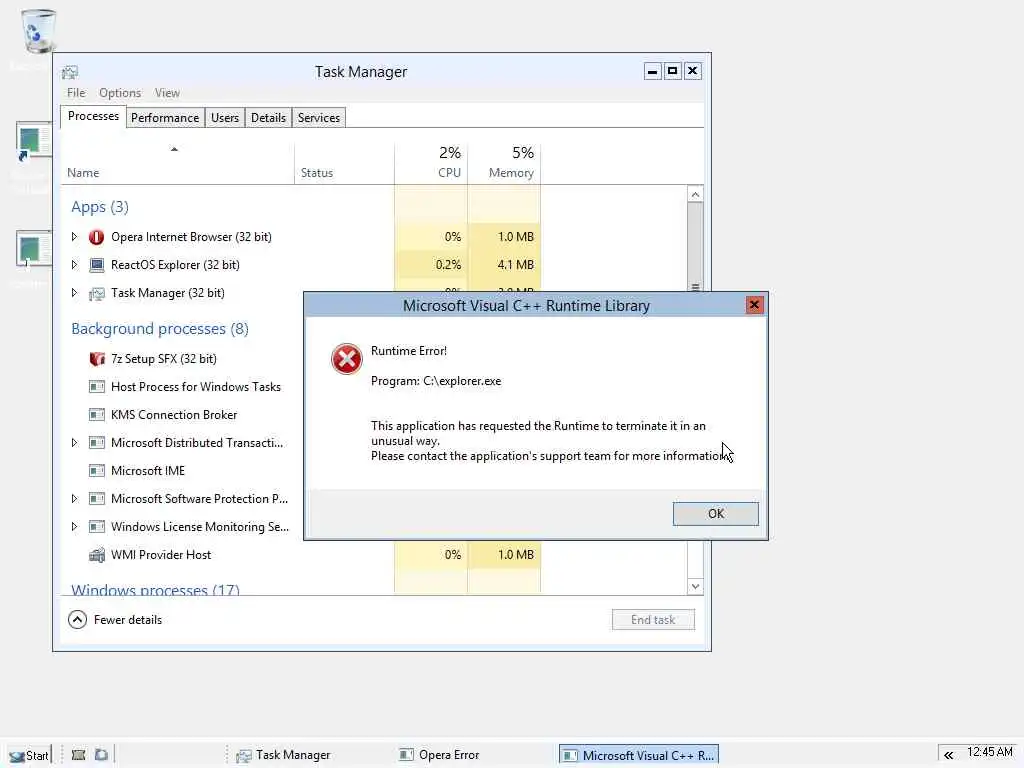This screenshot has width=1024, height=768.
Task: Click the 12:45 AM clock
Action: pyautogui.click(x=989, y=752)
